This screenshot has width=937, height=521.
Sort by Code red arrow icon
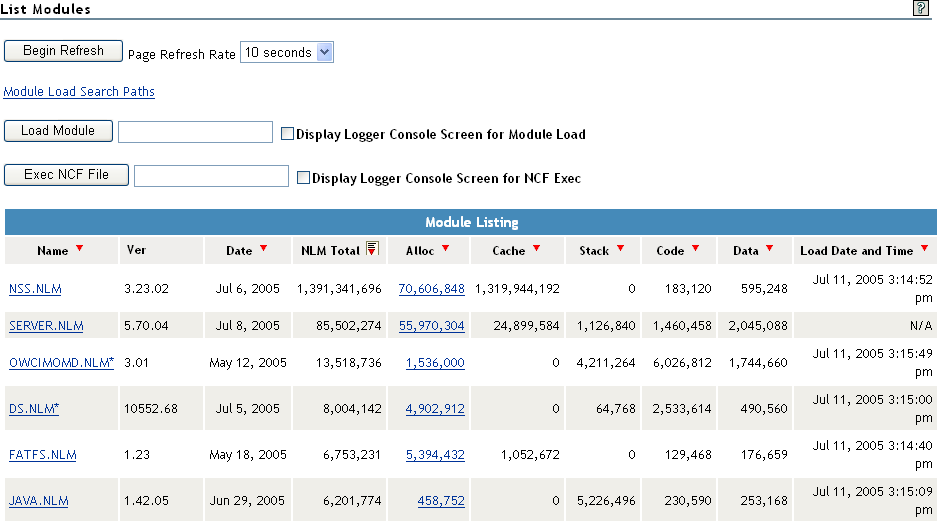point(695,248)
